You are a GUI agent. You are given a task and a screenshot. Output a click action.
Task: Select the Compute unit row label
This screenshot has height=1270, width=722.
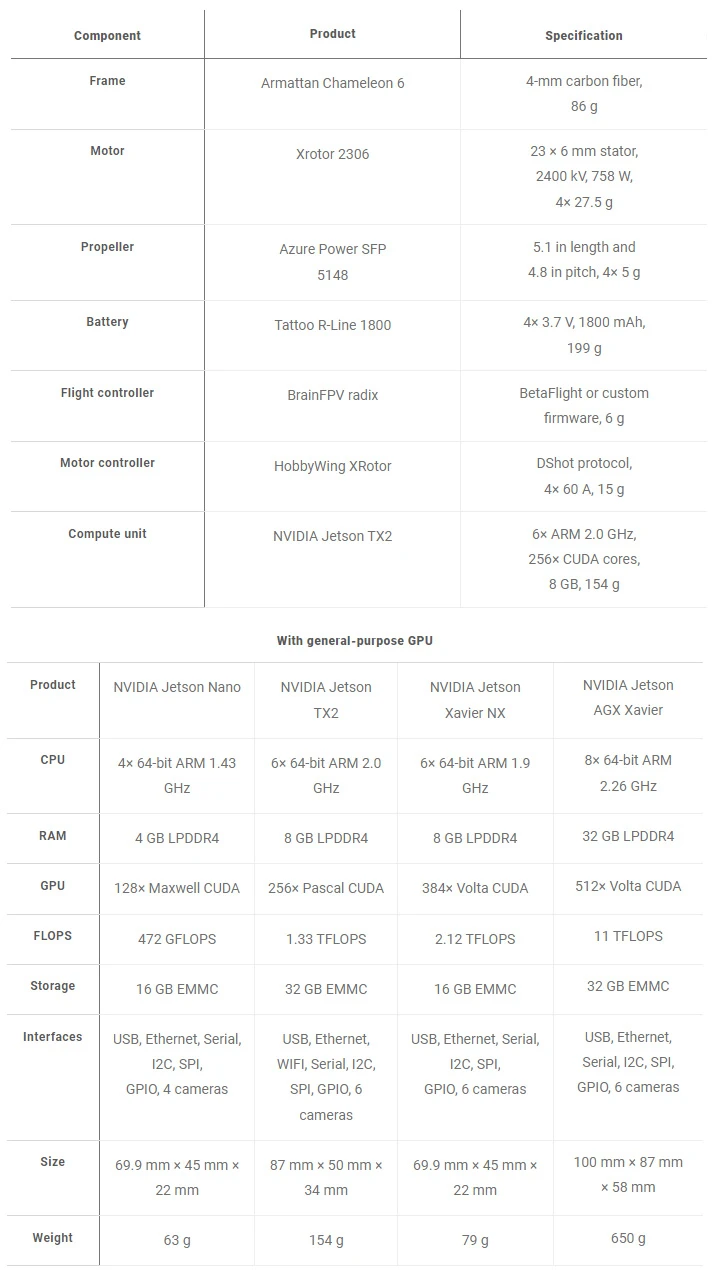coord(107,534)
